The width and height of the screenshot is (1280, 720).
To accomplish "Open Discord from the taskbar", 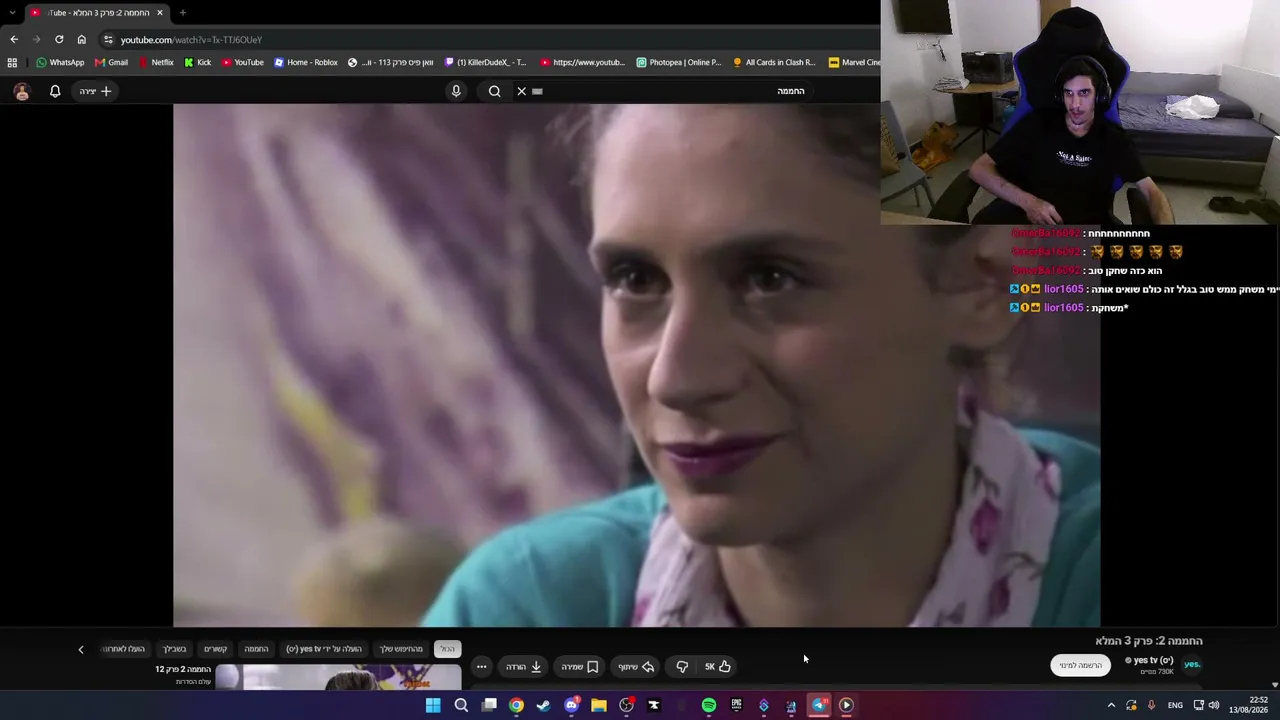I will point(571,705).
